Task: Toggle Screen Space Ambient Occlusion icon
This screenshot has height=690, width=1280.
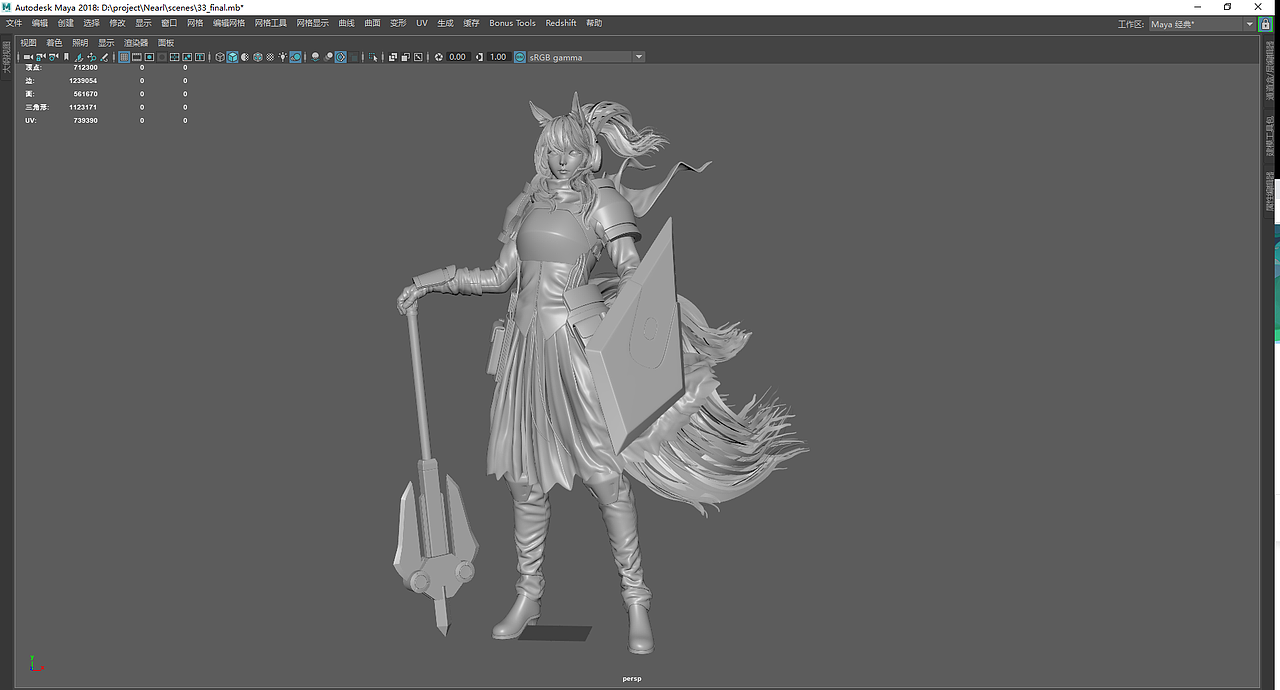Action: click(x=315, y=57)
